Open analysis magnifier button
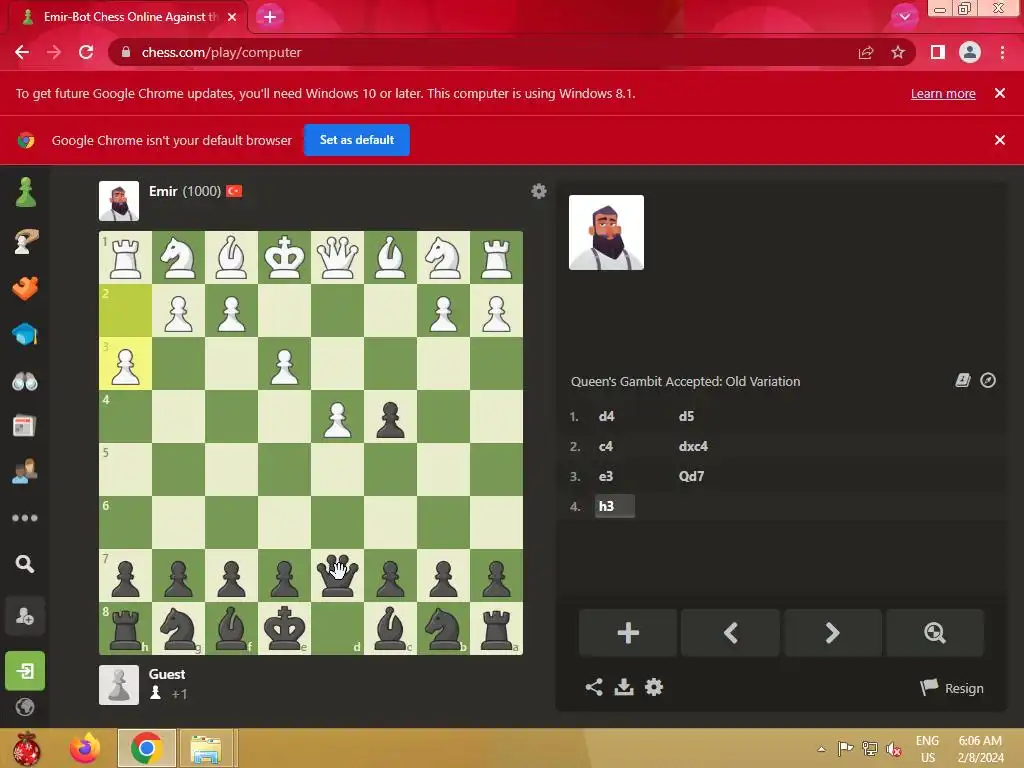1024x768 pixels. click(935, 633)
